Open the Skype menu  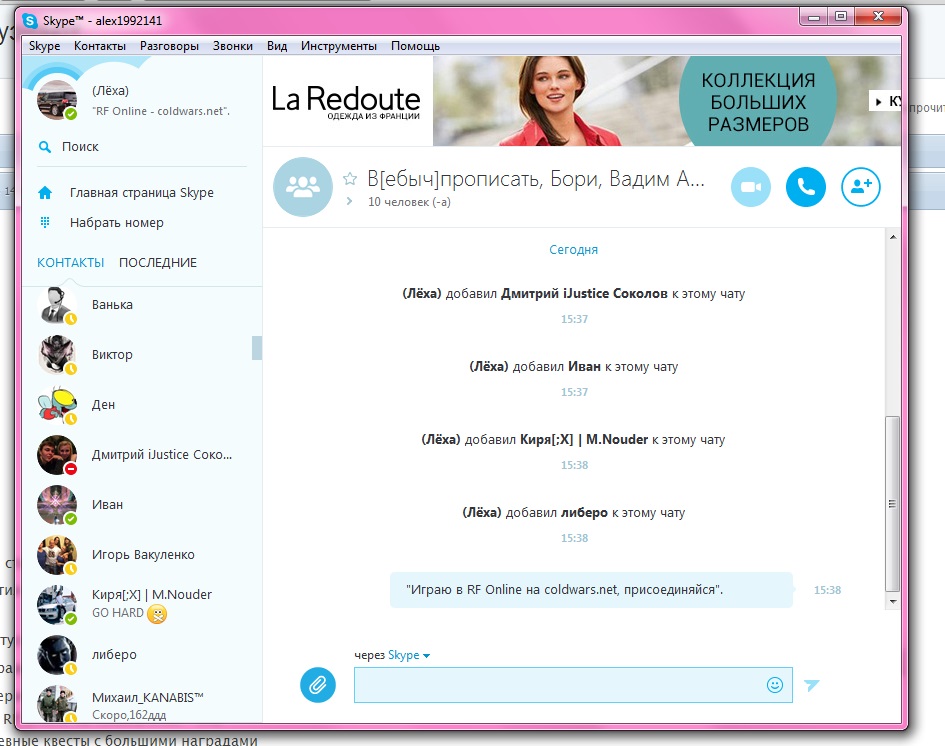pos(45,46)
